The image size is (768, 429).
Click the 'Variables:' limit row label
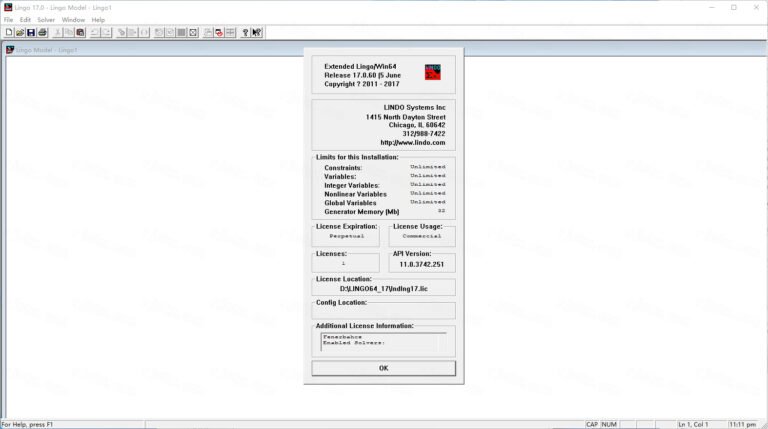point(340,177)
